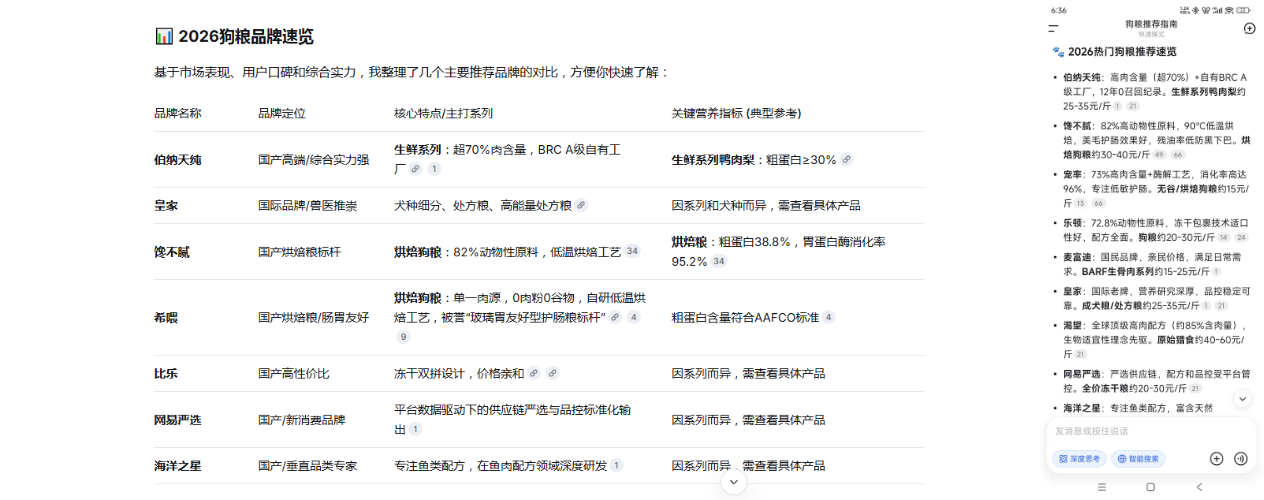Tap the battery indicator in the phone status bar
This screenshot has height=500, width=1264.
pos(1244,9)
